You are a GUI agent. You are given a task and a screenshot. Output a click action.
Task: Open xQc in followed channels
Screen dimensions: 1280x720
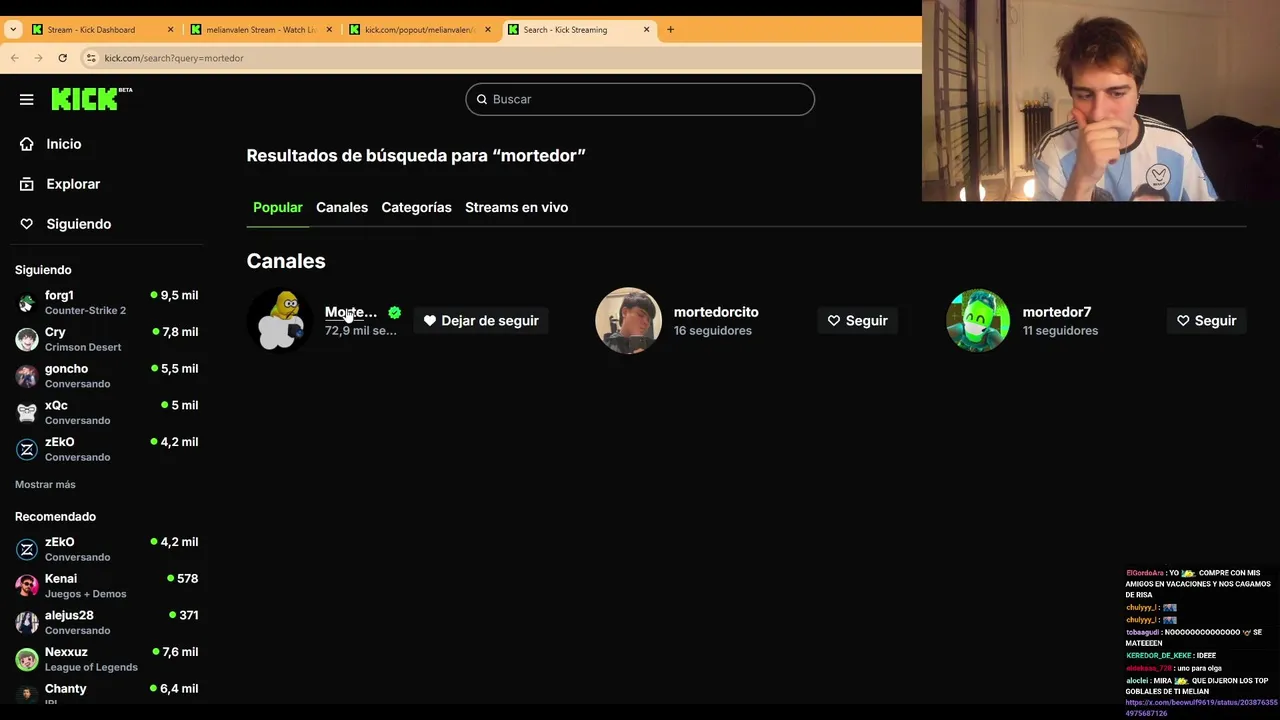click(106, 412)
